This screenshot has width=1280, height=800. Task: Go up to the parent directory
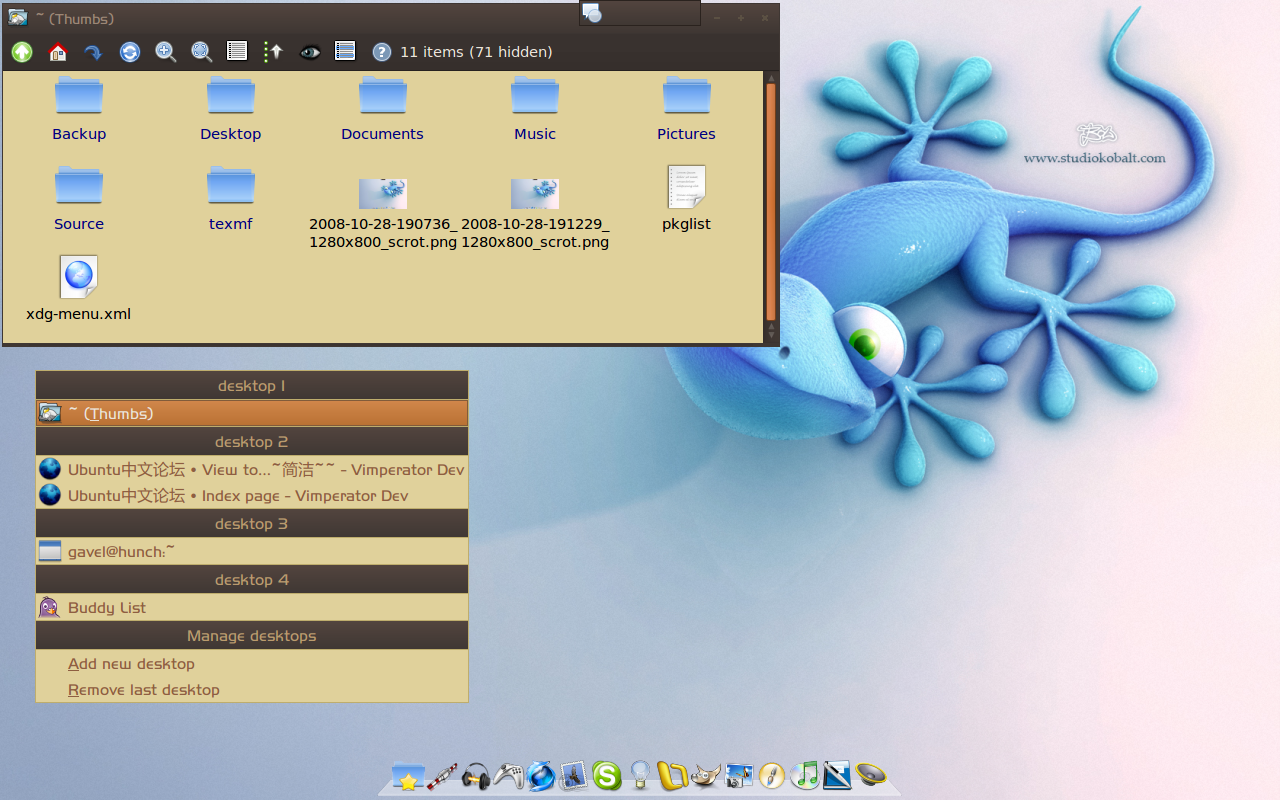tap(22, 52)
